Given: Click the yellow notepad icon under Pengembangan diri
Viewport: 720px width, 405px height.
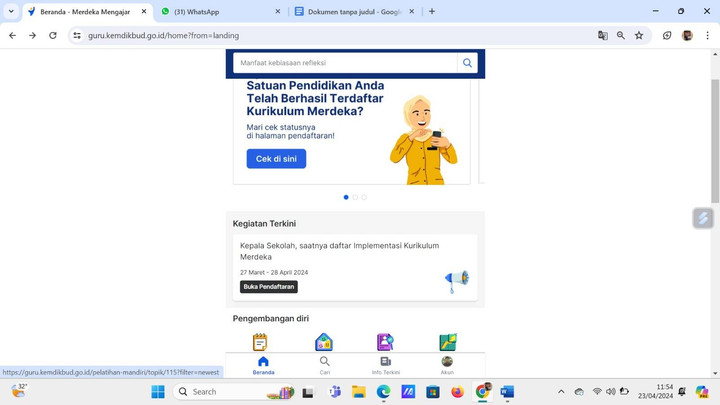Looking at the screenshot, I should click(x=260, y=343).
